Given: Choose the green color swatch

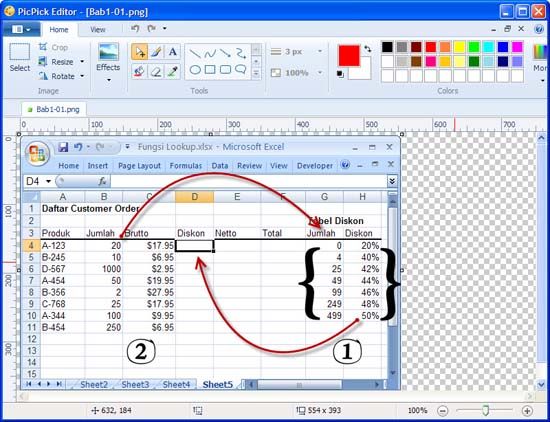Looking at the screenshot, I should (474, 47).
